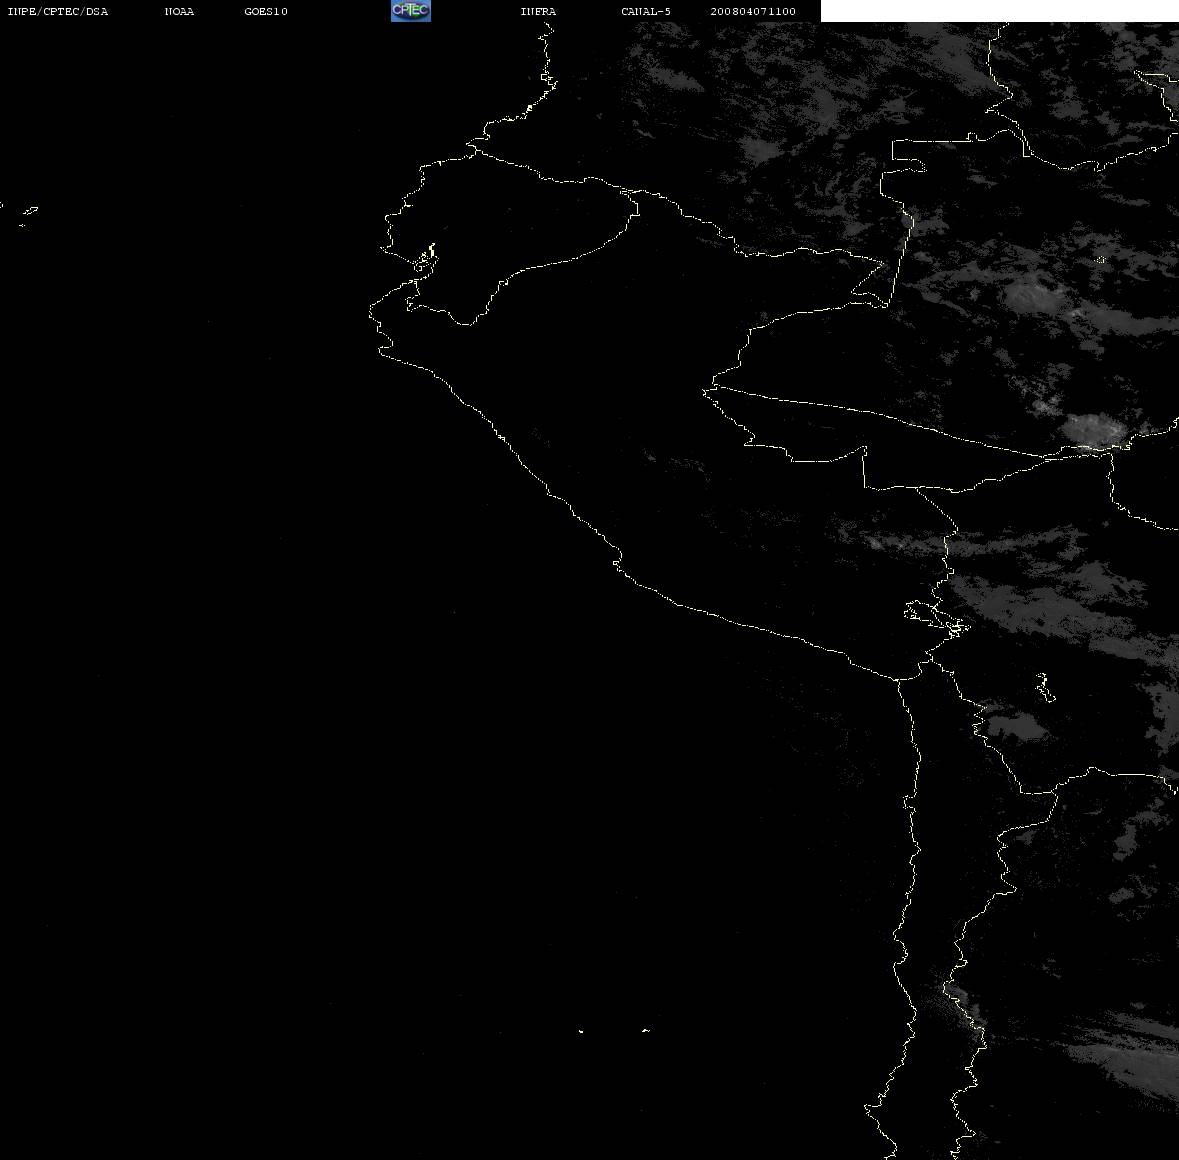Click the 200804071100 timestamp

[753, 11]
